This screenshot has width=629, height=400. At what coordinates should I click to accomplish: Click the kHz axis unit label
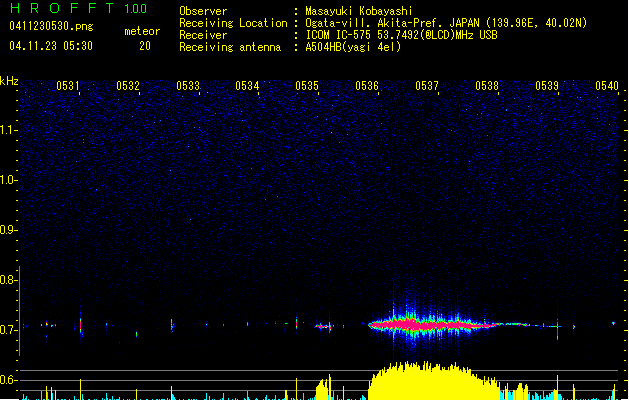9,81
